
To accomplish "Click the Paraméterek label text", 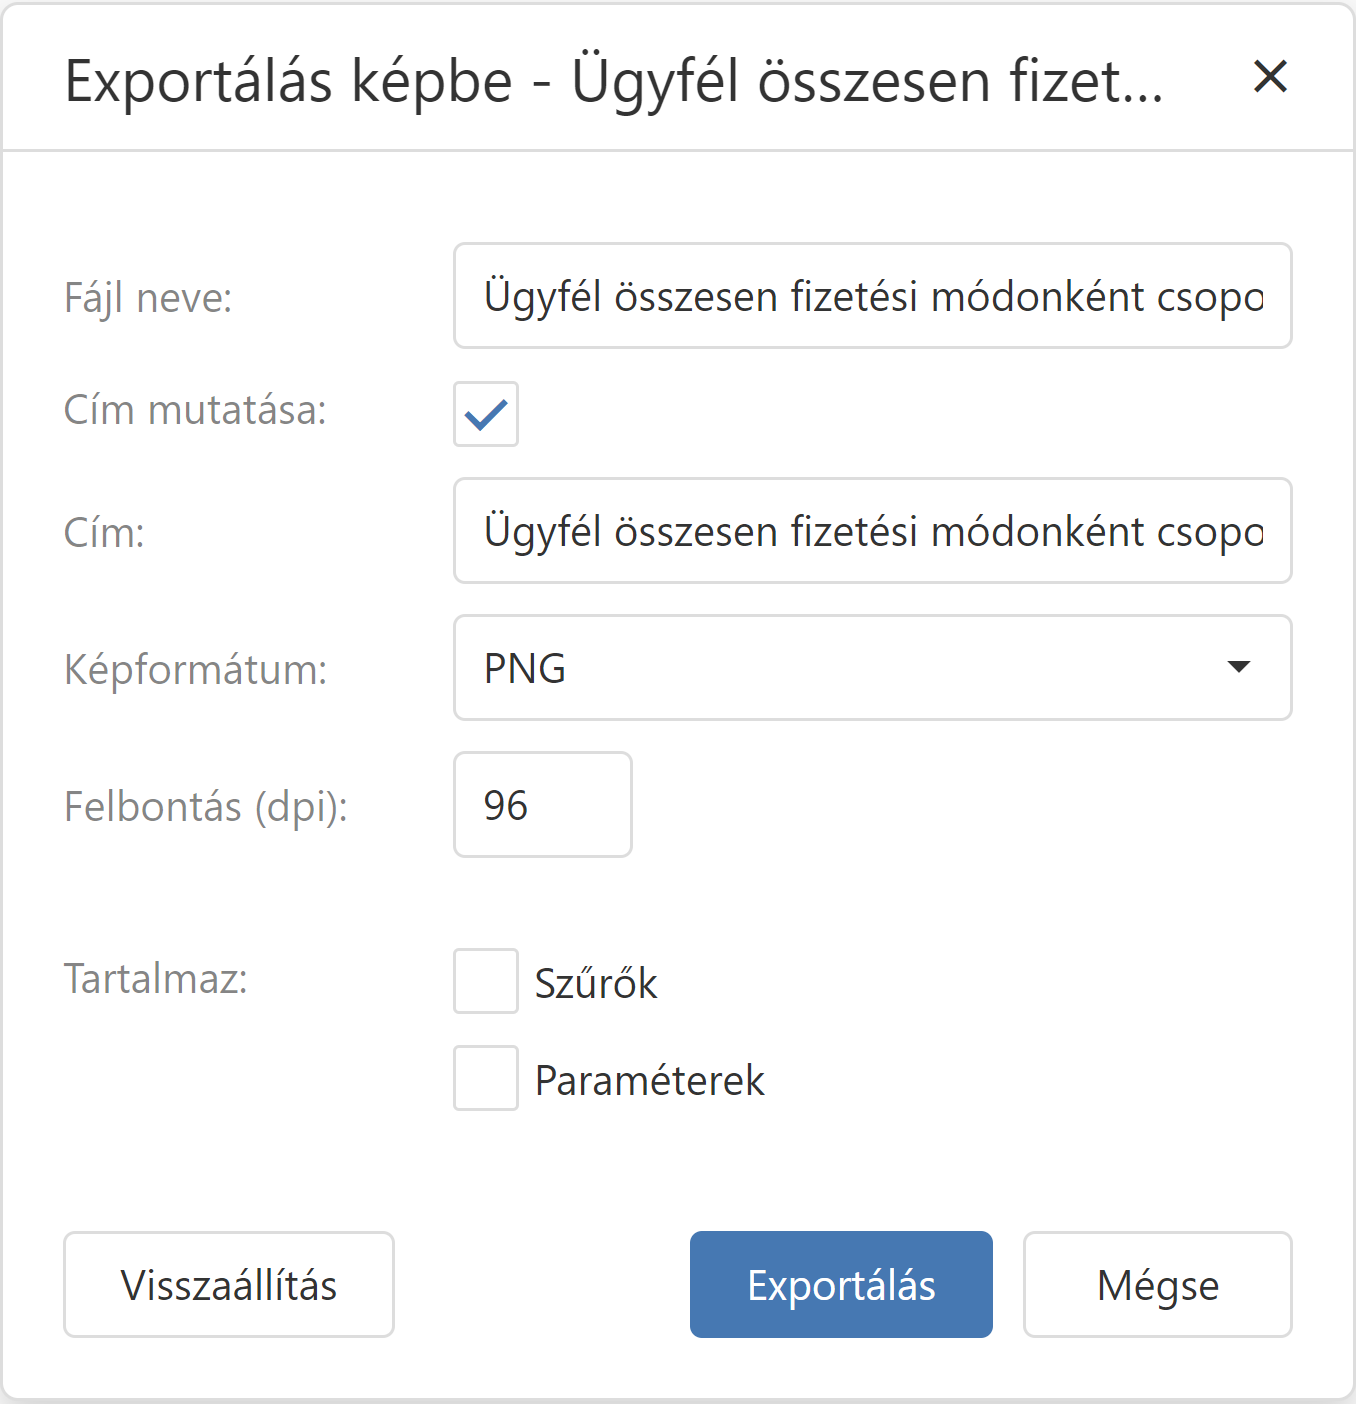I will (x=649, y=1081).
